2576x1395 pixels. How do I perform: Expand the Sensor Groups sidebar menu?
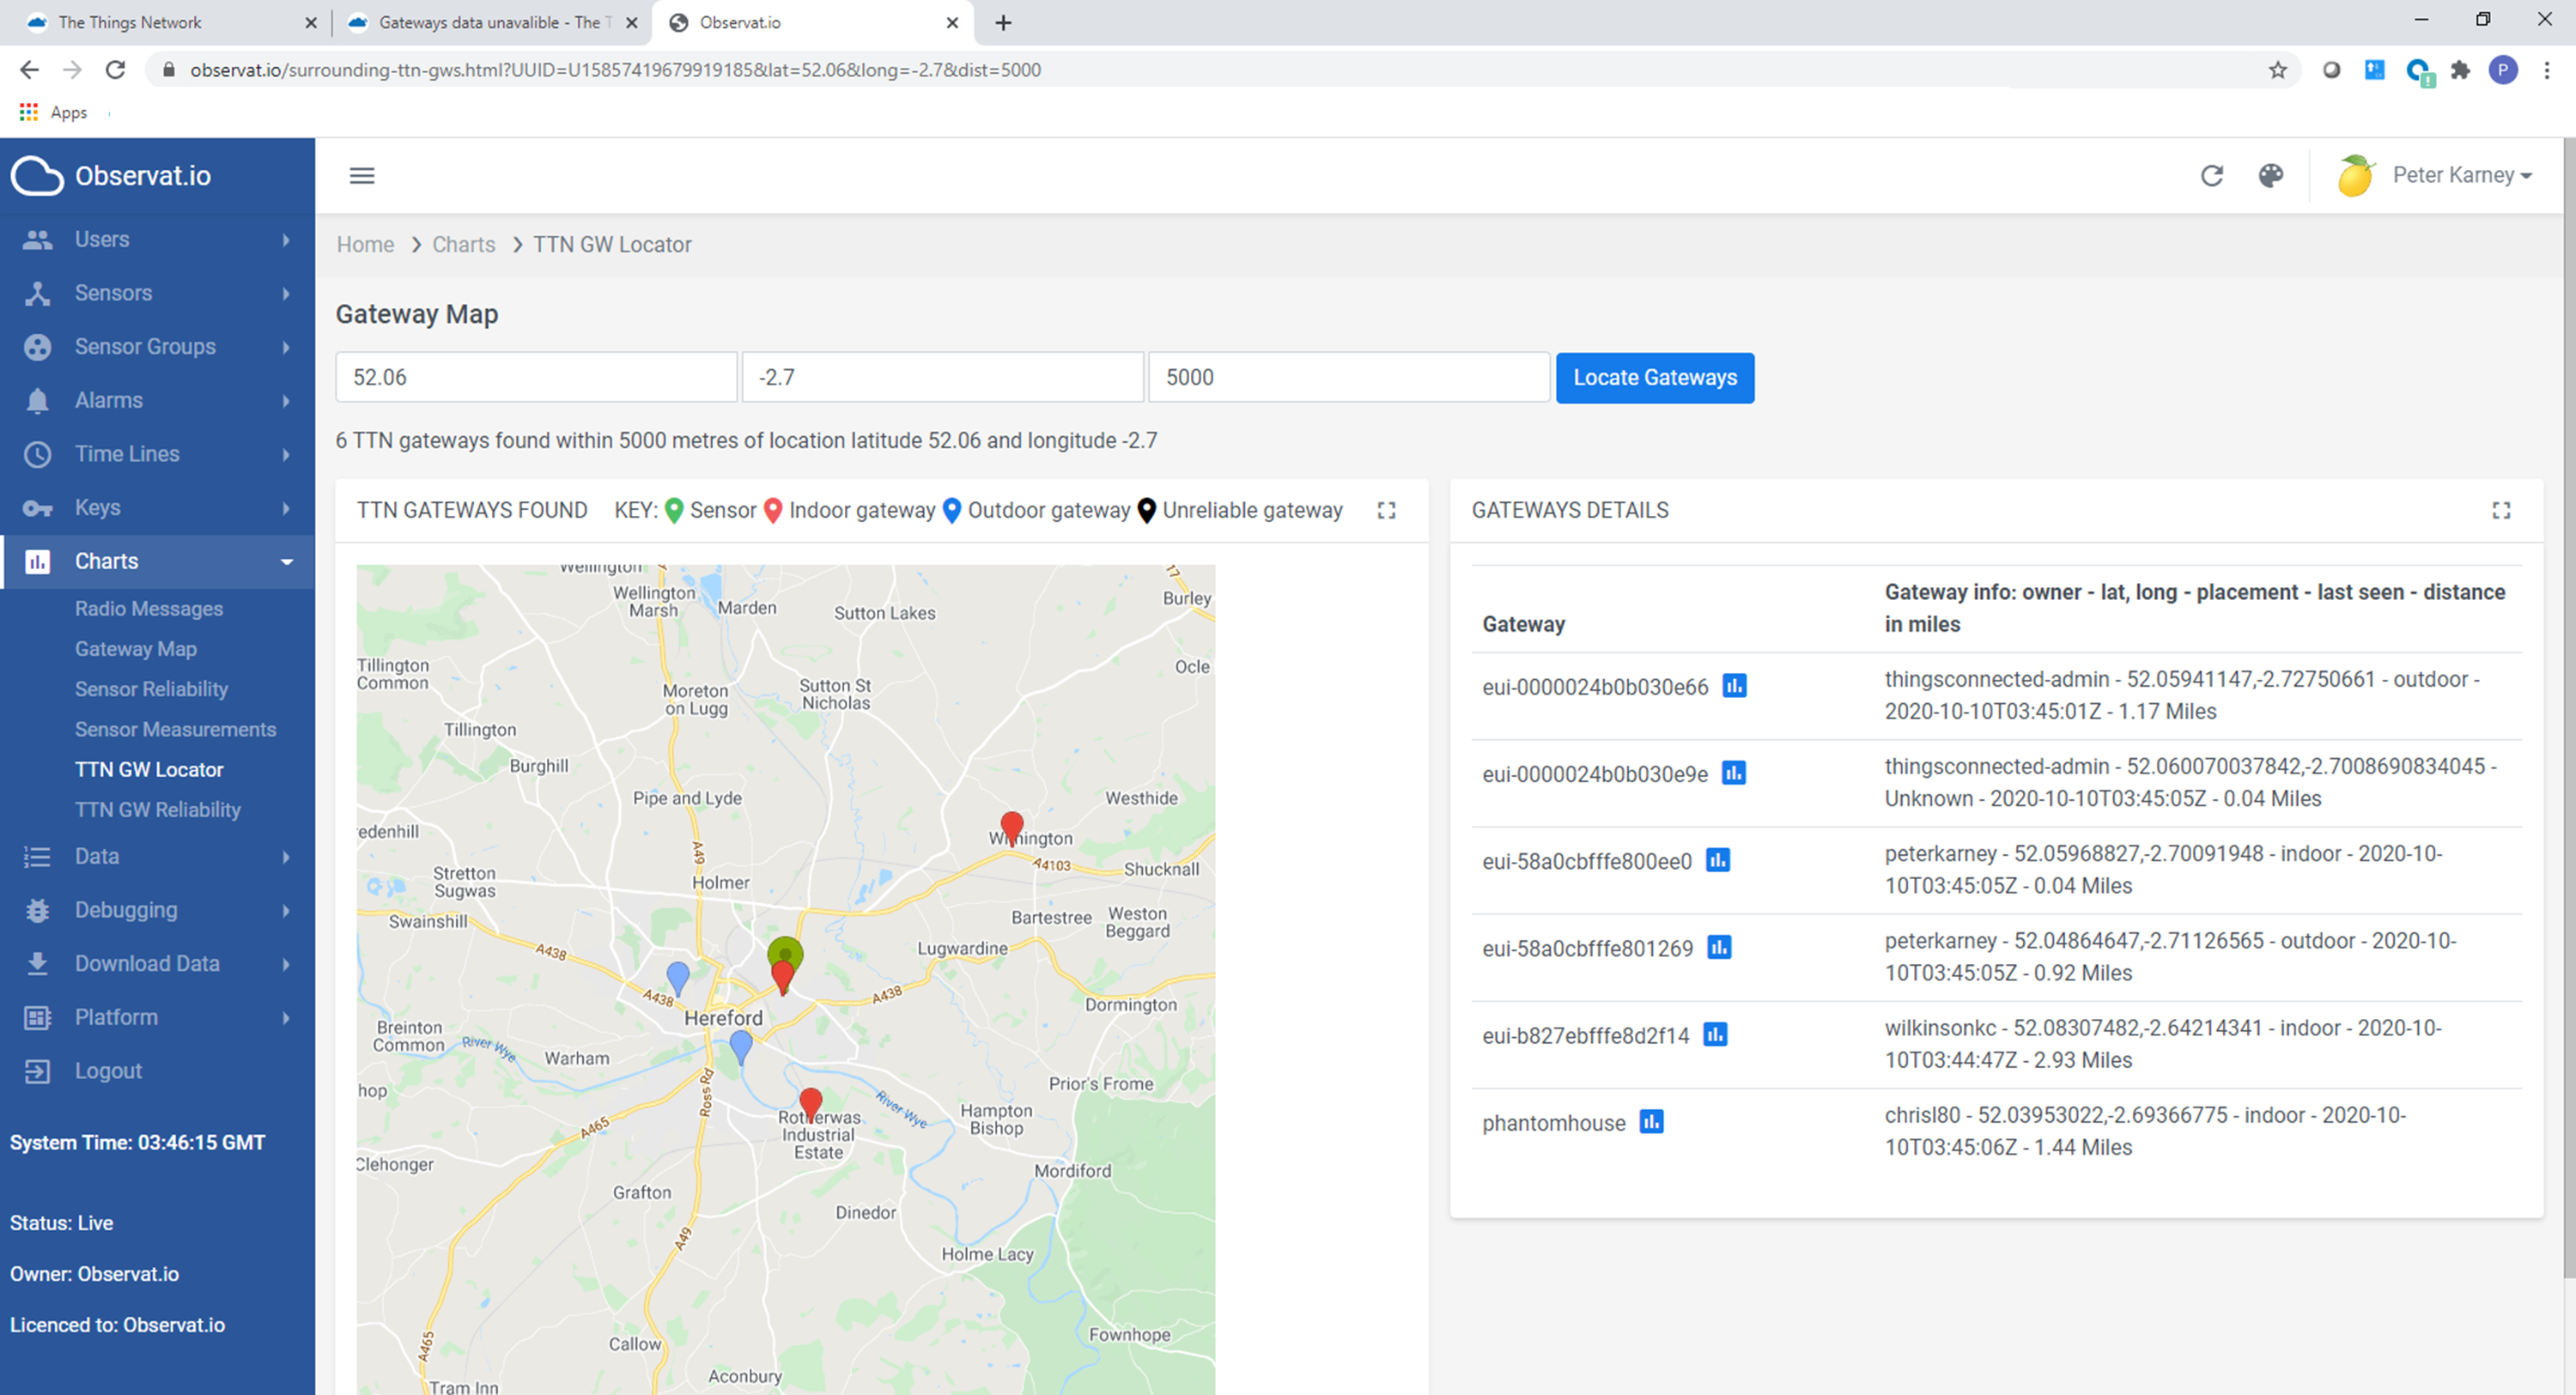[157, 346]
